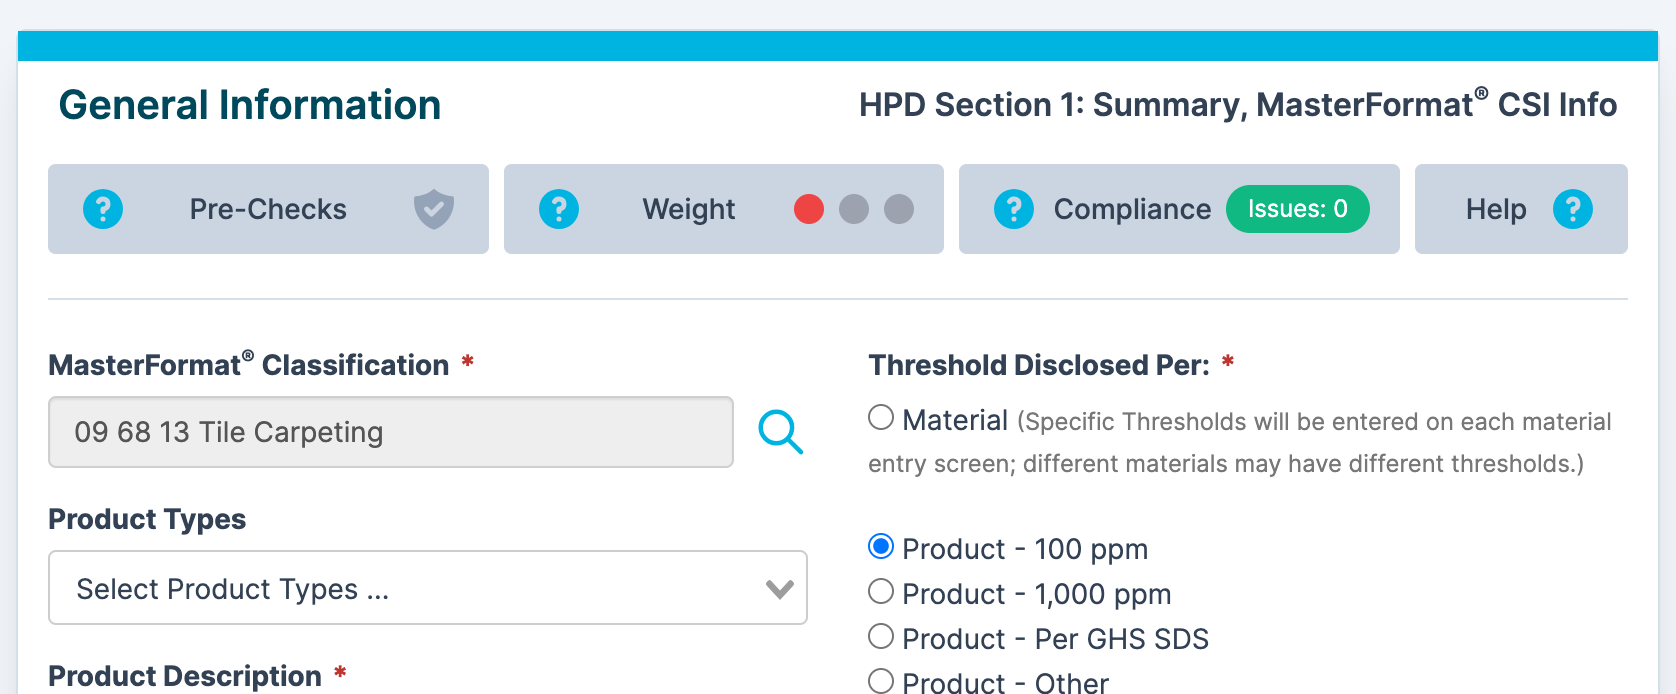Viewport: 1676px width, 694px height.
Task: Click the green Issues: 0 badge
Action: coord(1297,209)
